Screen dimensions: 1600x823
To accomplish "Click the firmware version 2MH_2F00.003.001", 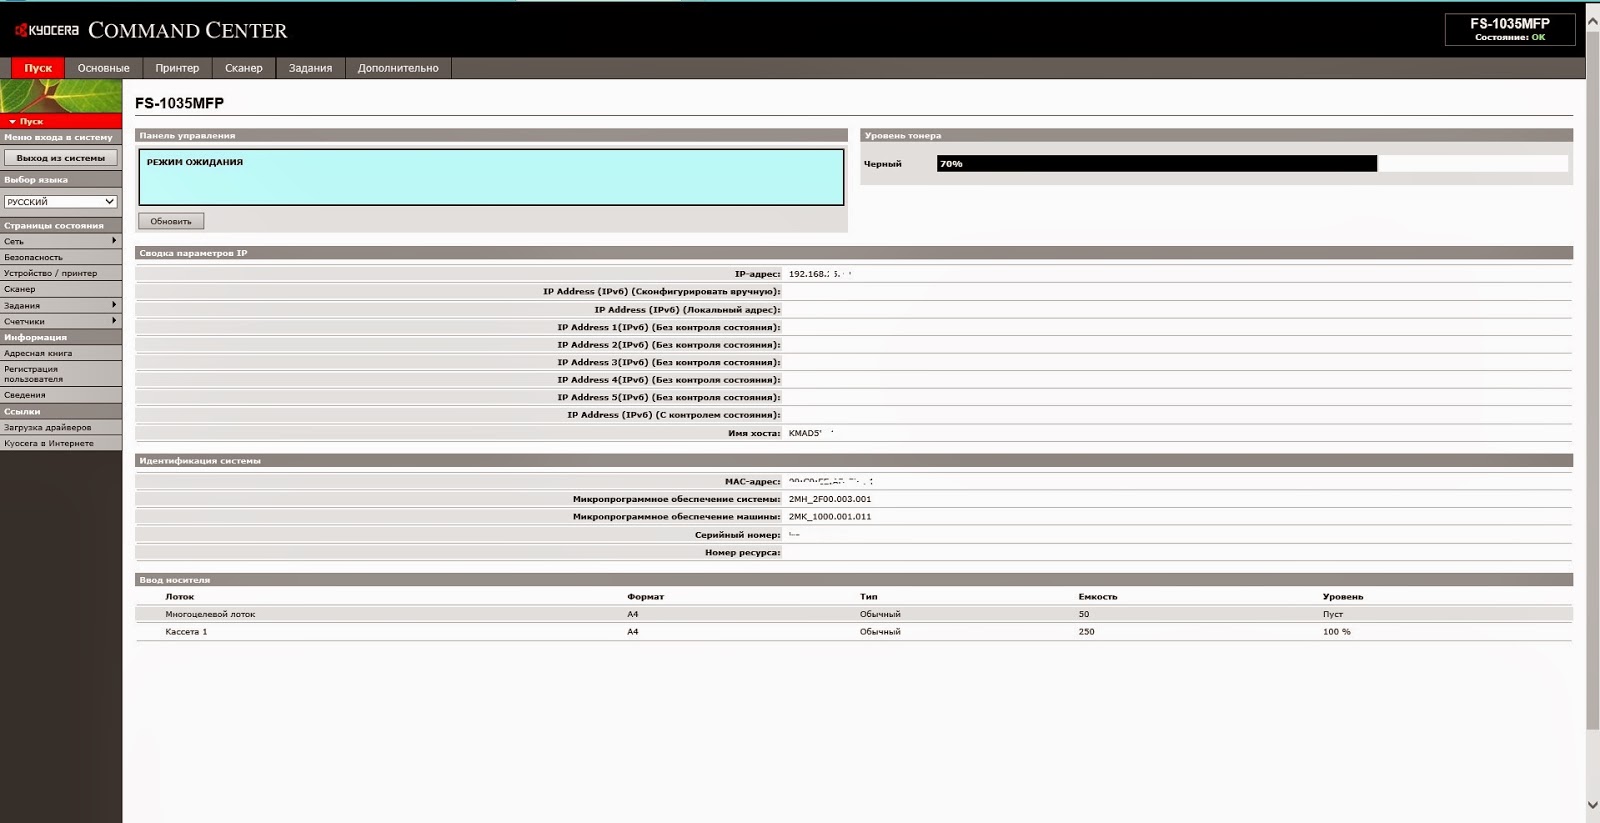I will pyautogui.click(x=830, y=499).
